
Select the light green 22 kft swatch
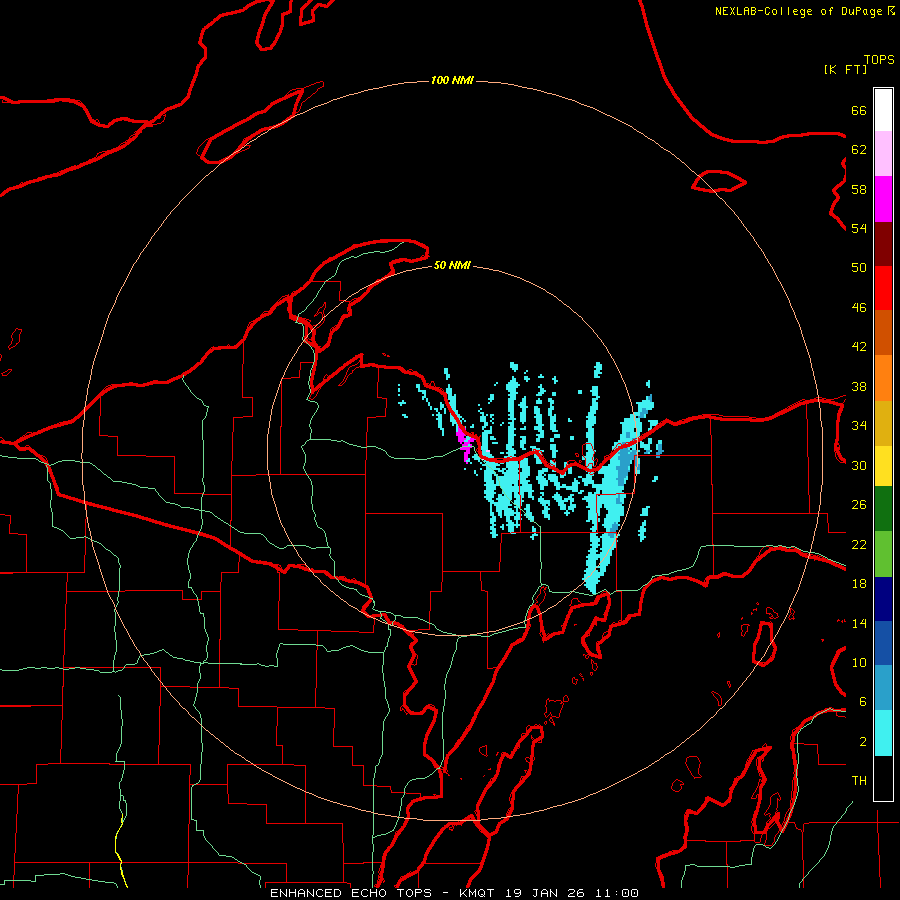coord(883,554)
